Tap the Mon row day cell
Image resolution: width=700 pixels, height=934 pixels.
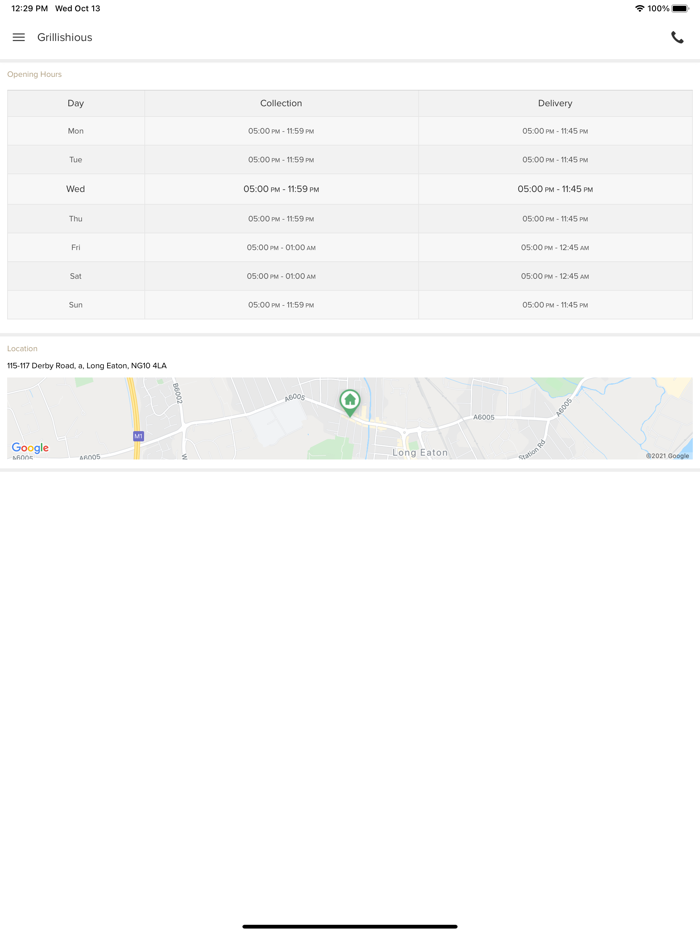[76, 131]
